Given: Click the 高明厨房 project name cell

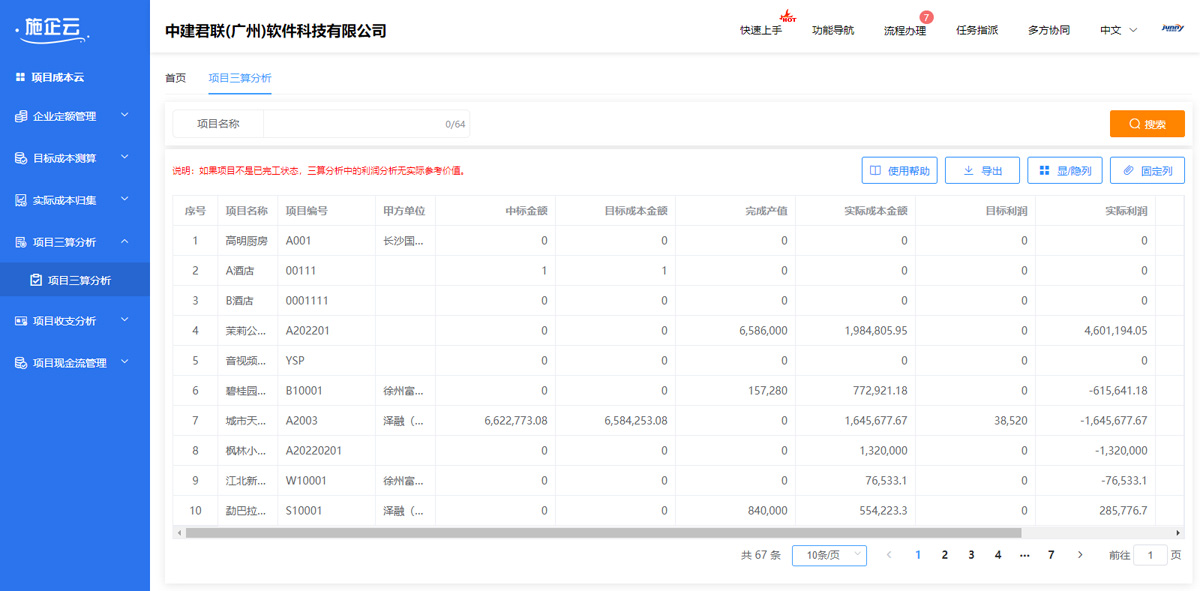Looking at the screenshot, I should point(247,241).
